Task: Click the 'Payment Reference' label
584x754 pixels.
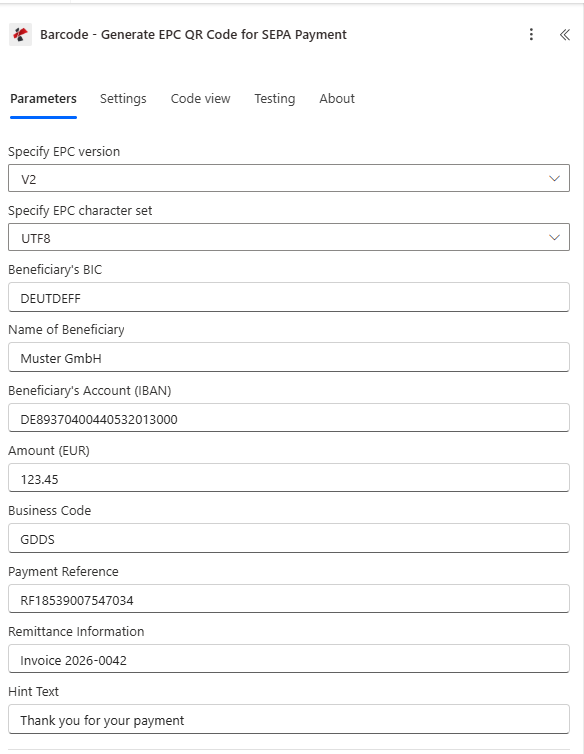Action: [x=63, y=571]
